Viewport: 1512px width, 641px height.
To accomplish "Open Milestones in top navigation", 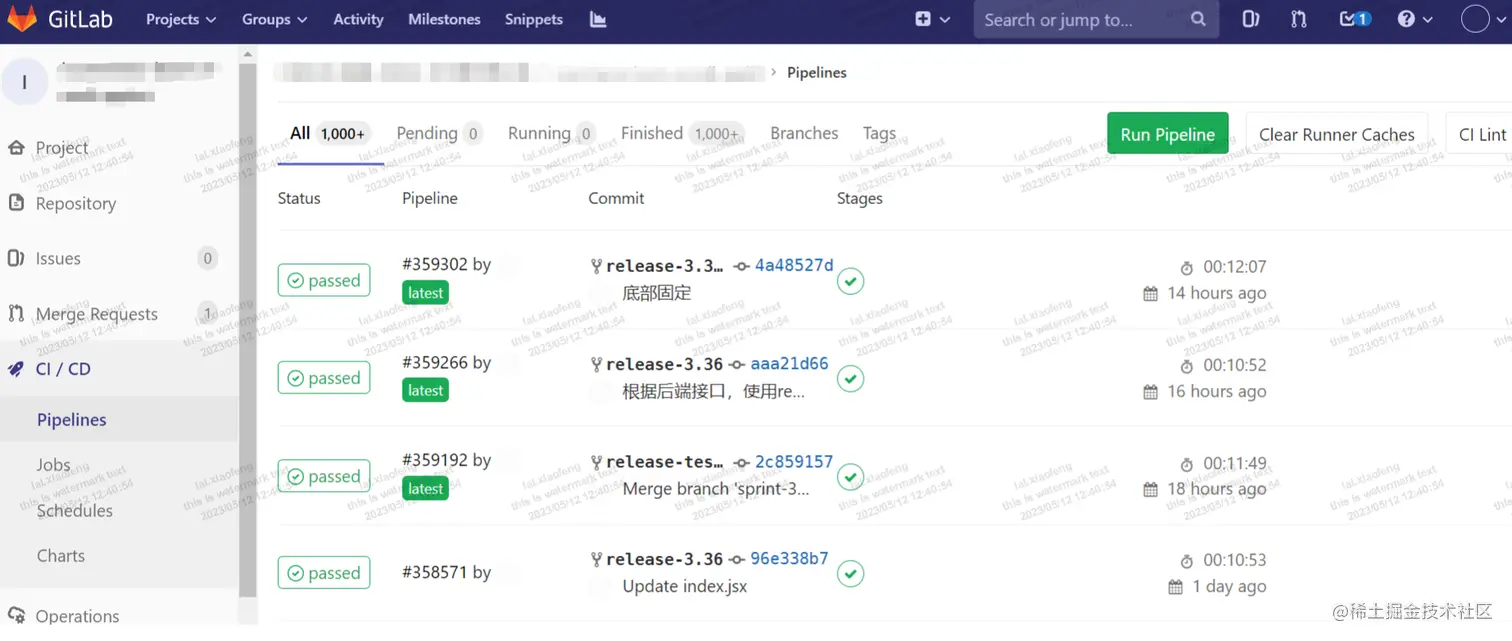I will tap(444, 19).
